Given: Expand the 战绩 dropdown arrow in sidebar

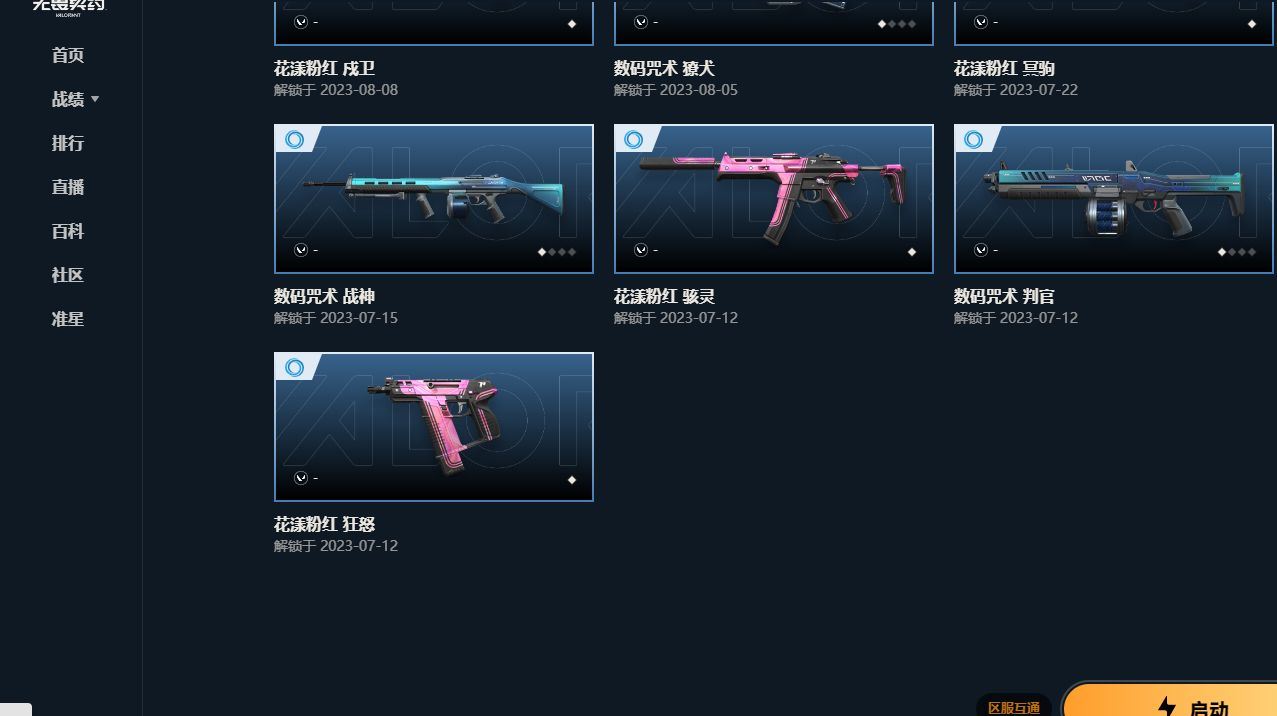Looking at the screenshot, I should point(95,99).
